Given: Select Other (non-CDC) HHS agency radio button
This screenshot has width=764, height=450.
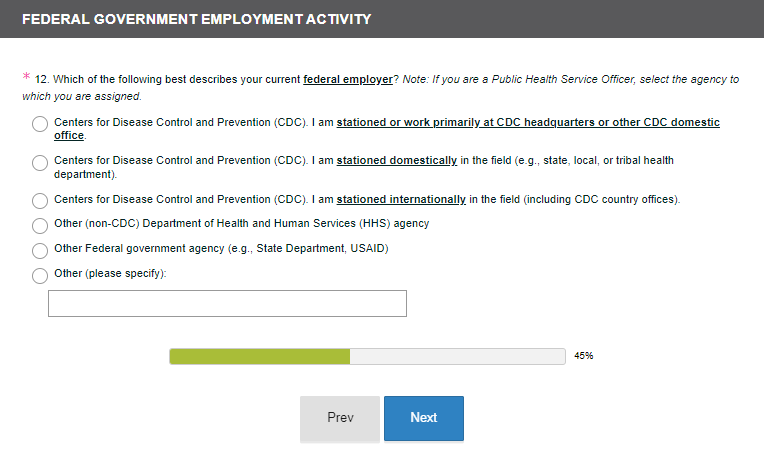Looking at the screenshot, I should click(40, 225).
